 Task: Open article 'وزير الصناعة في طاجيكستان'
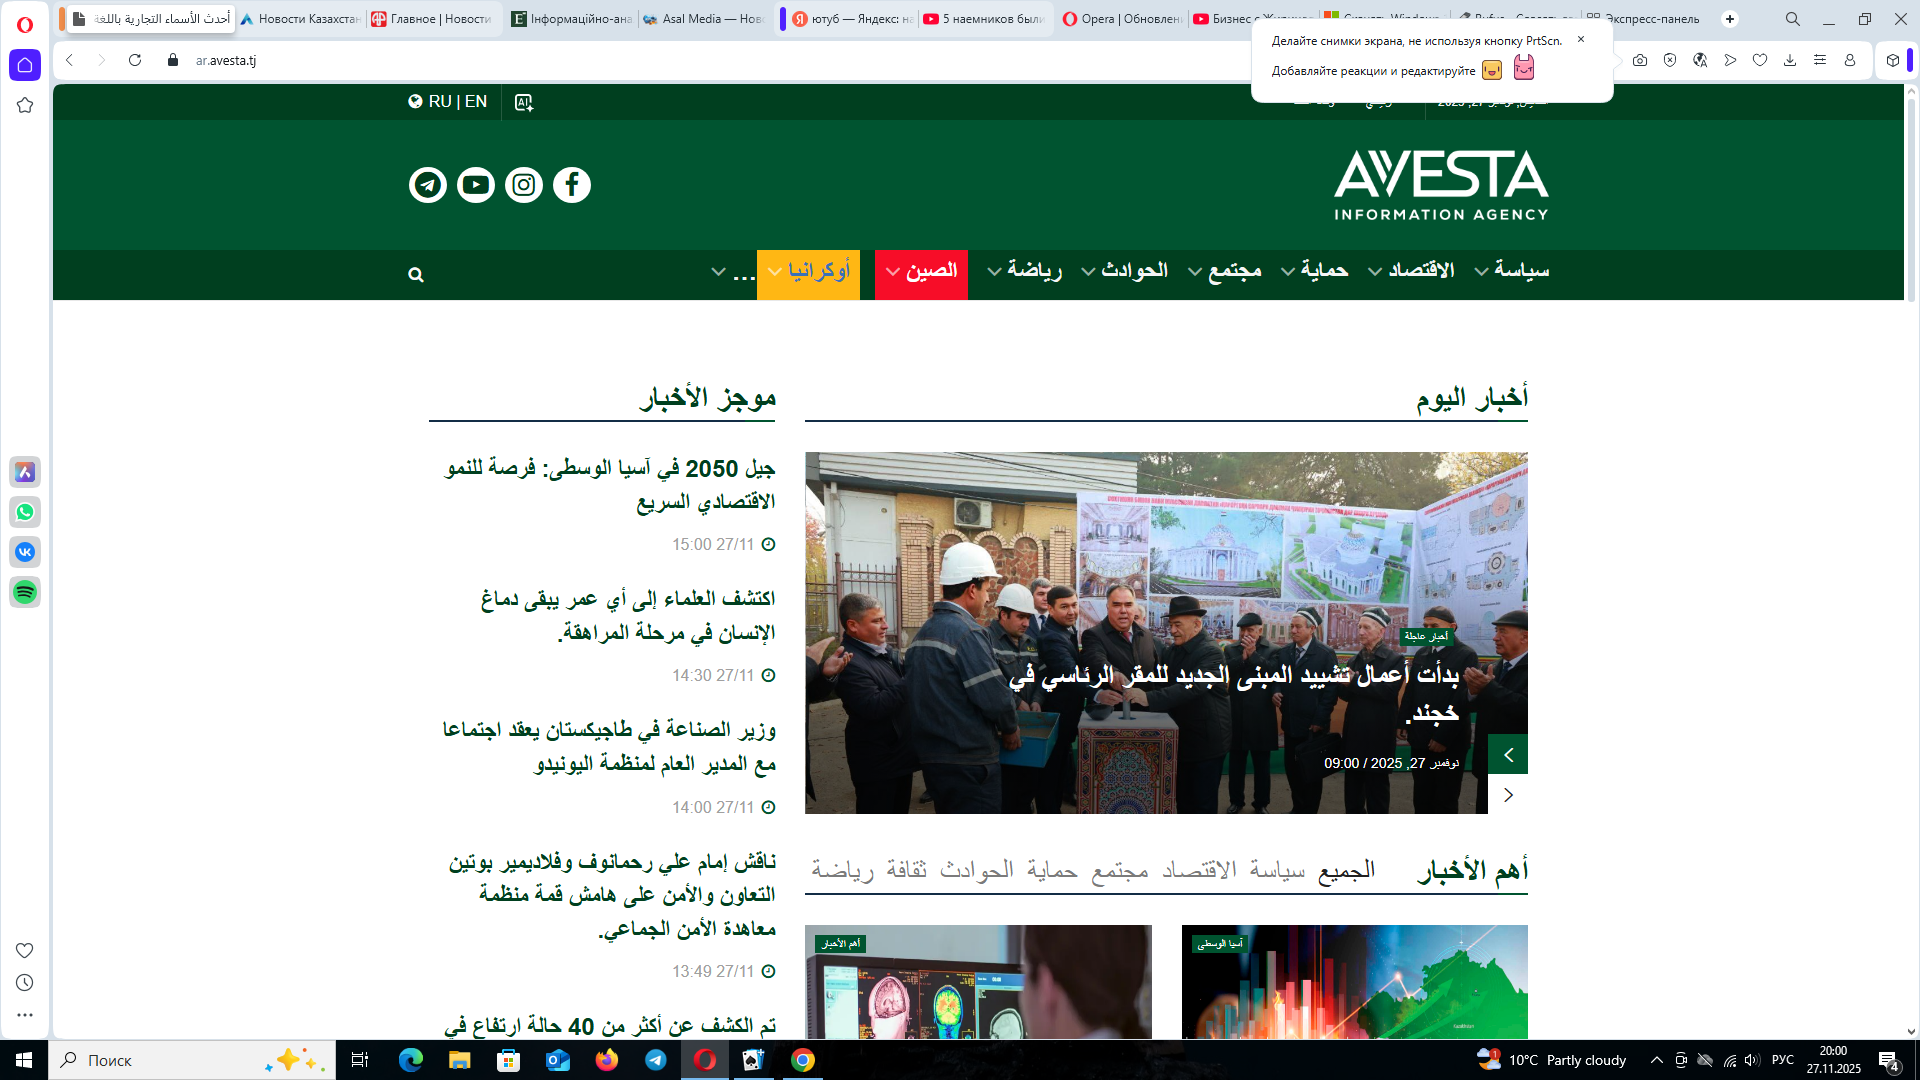coord(609,747)
